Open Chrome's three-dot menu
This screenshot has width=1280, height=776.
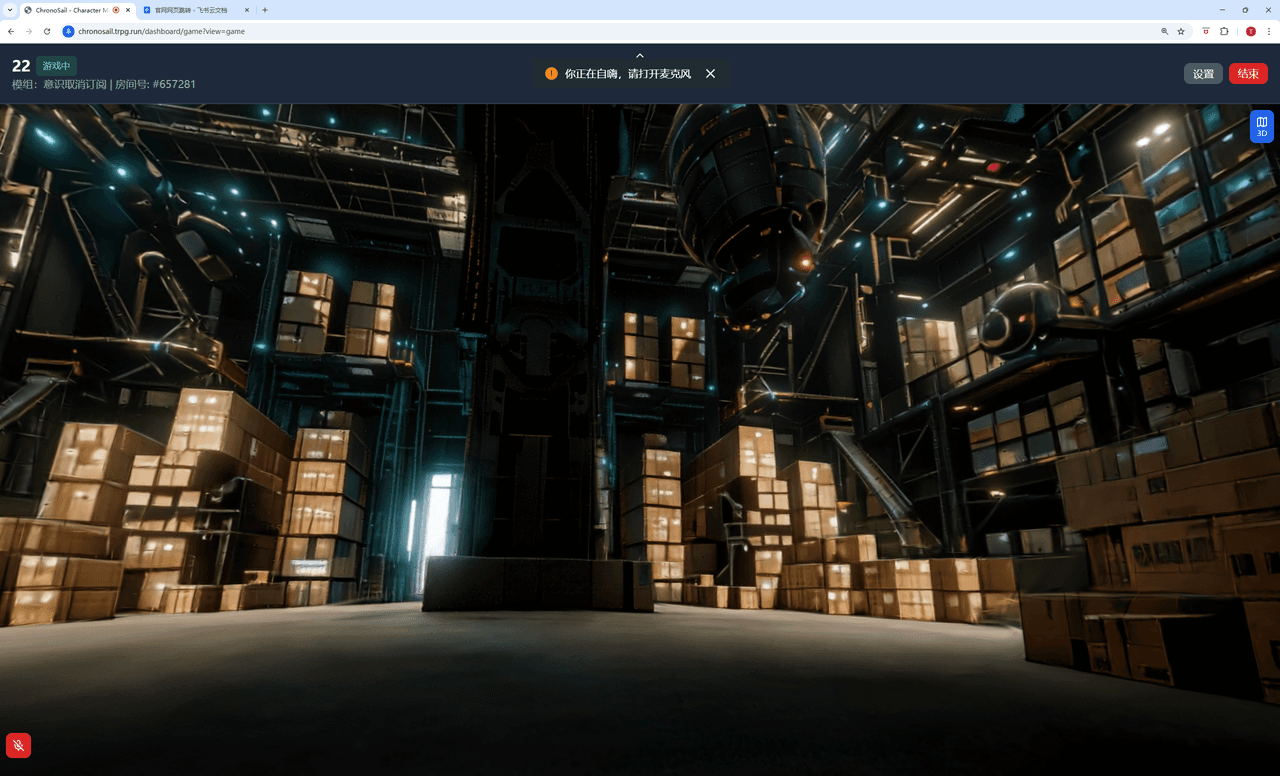[1268, 31]
